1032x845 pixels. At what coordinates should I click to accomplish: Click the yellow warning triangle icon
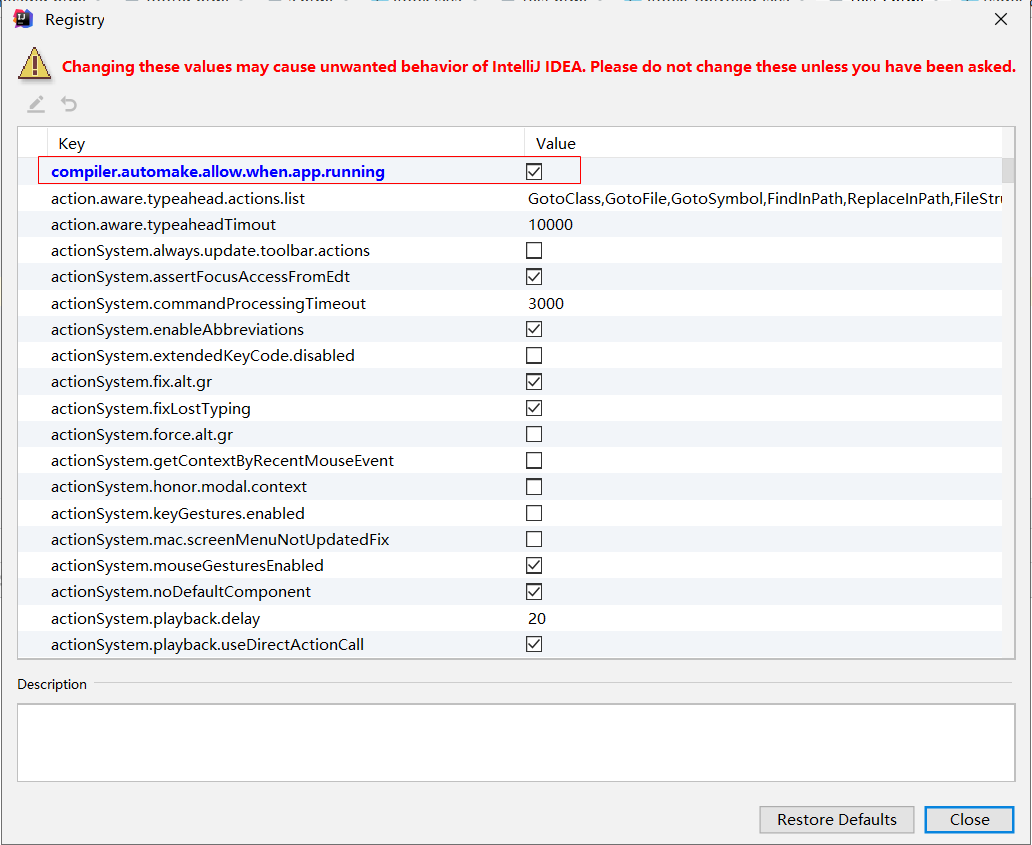[35, 64]
